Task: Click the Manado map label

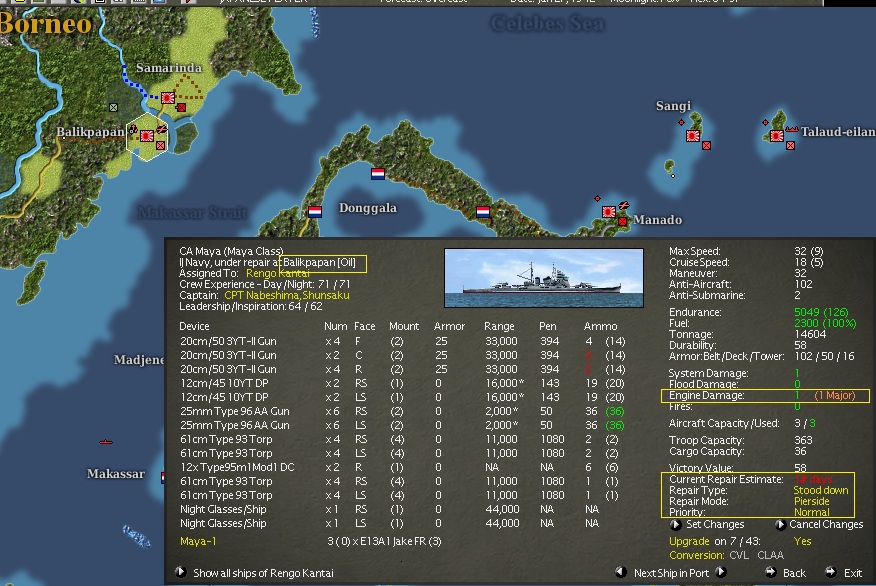Action: pyautogui.click(x=657, y=220)
